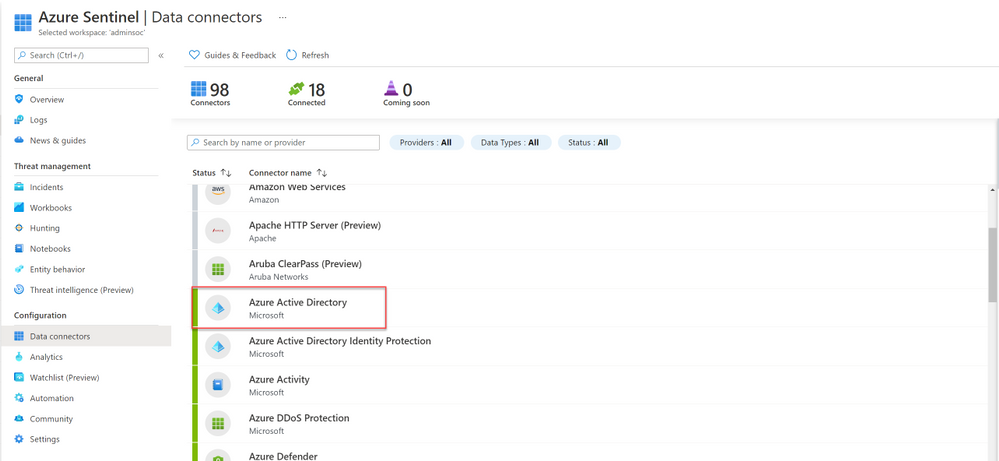This screenshot has width=999, height=461.
Task: Click the connectors list vertical scrollbar thumb
Action: point(993,264)
